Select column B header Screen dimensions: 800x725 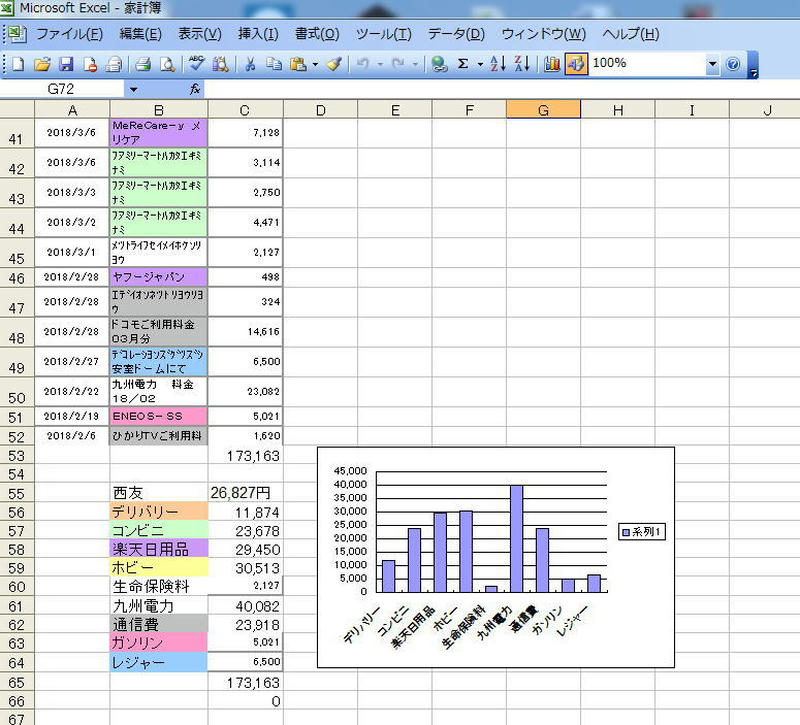159,110
